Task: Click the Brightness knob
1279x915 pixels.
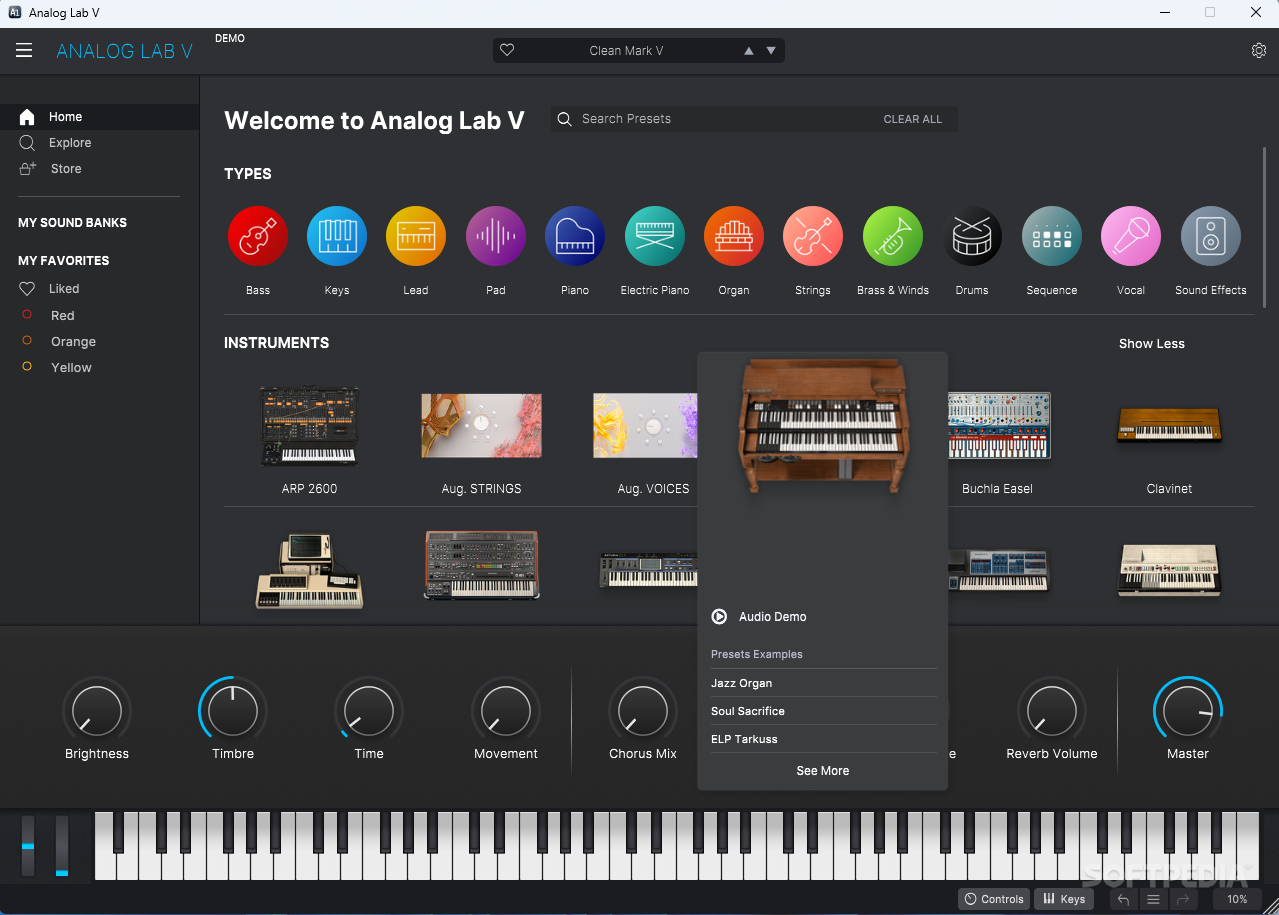Action: coord(97,711)
